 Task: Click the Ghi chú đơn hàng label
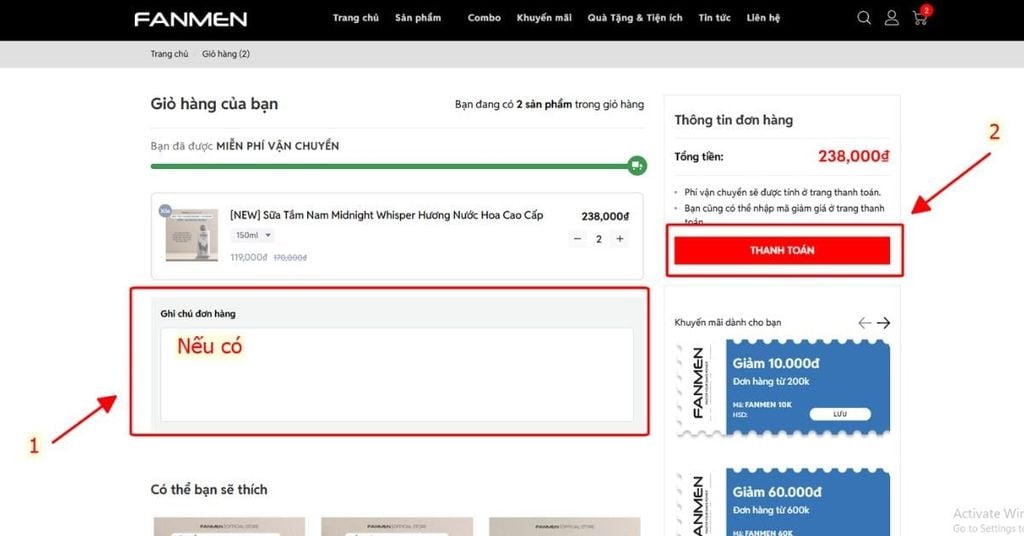click(x=198, y=313)
